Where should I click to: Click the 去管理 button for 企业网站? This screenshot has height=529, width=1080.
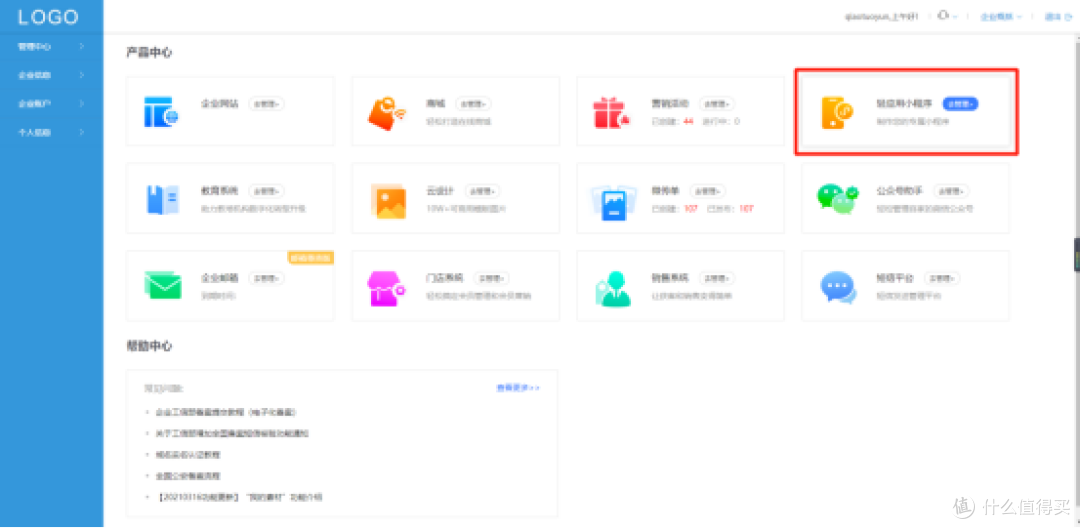click(267, 104)
